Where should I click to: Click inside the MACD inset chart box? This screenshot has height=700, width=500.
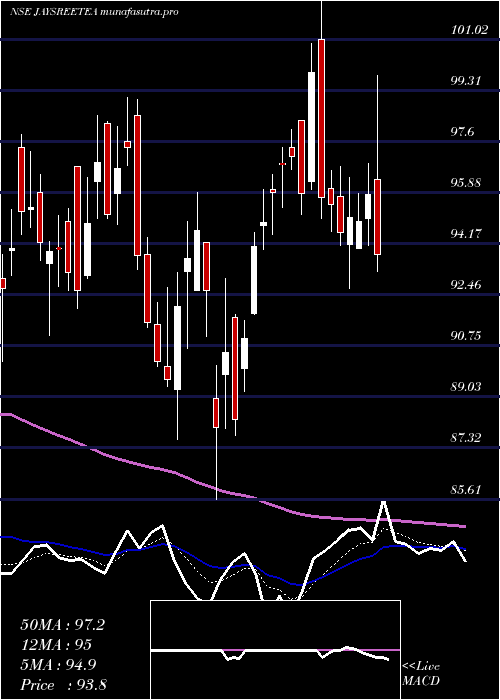(x=275, y=650)
